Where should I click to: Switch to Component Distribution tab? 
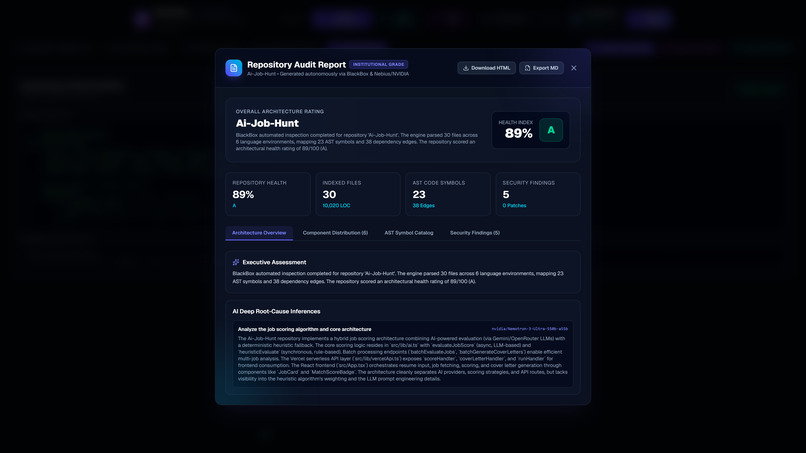coord(335,233)
